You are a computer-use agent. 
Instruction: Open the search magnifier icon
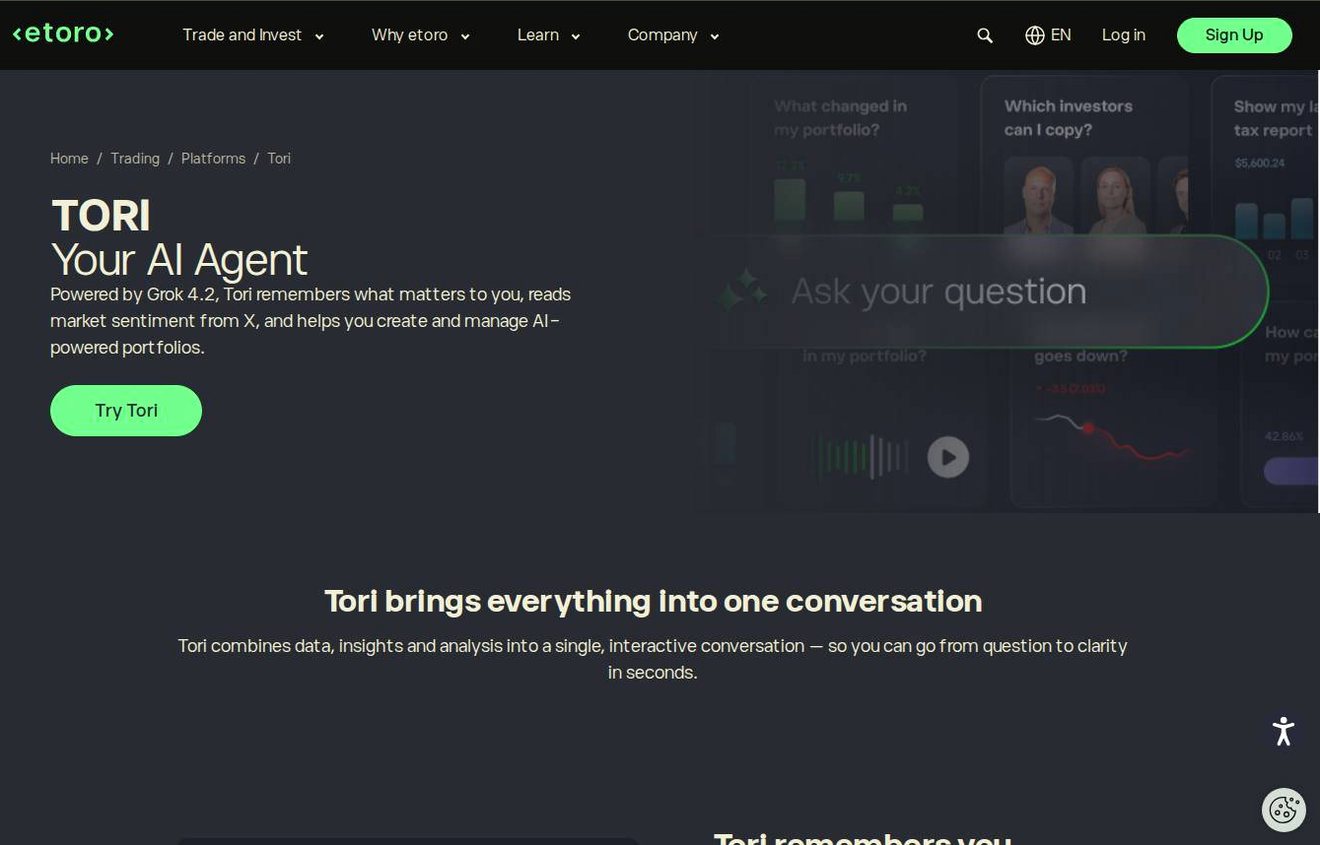tap(985, 35)
